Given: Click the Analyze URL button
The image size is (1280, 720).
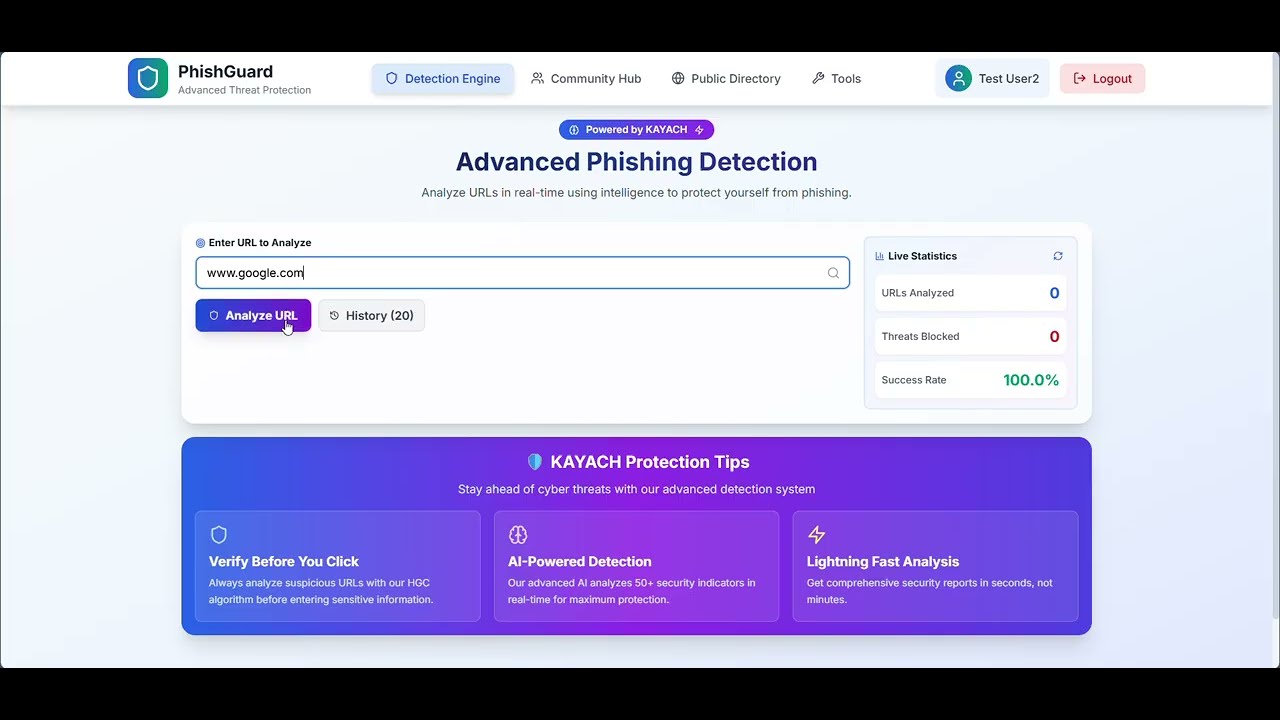Looking at the screenshot, I should coord(253,315).
